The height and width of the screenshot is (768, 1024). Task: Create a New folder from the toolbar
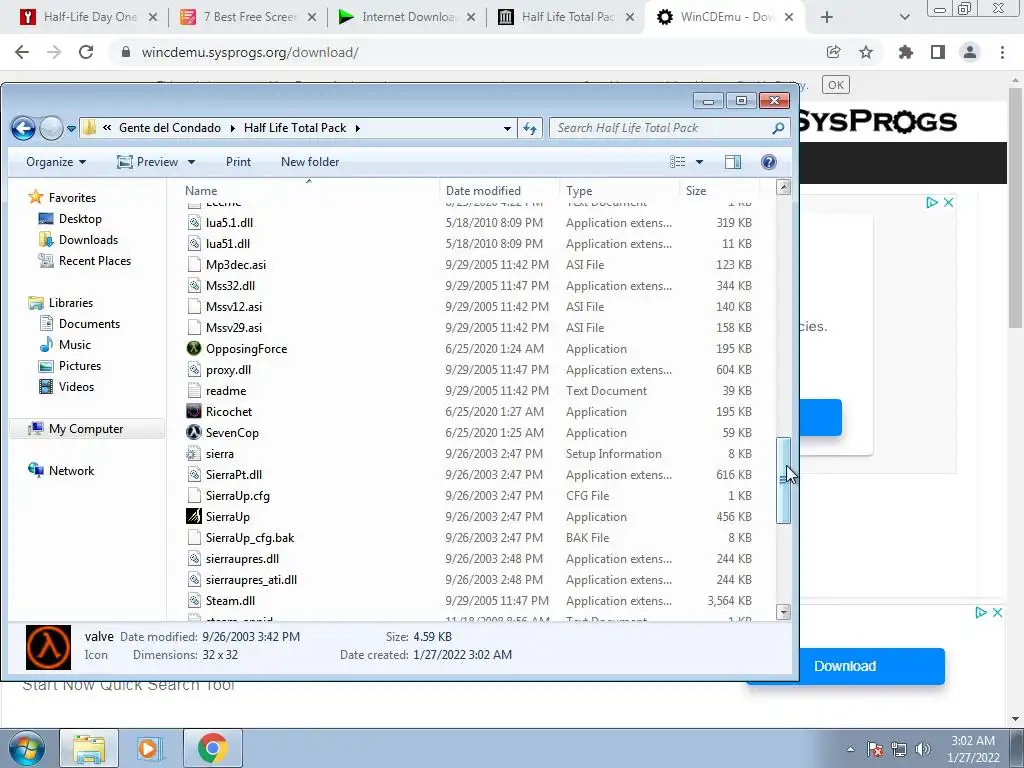310,162
